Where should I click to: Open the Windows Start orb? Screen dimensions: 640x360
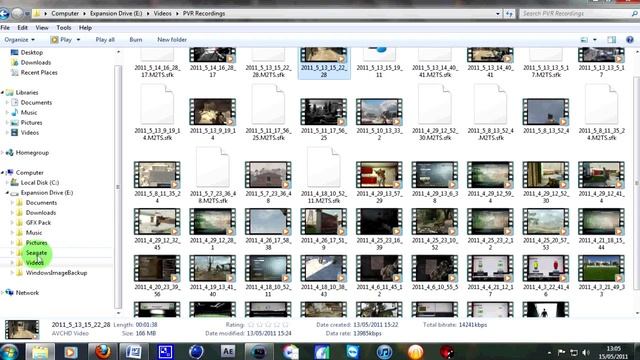9,352
